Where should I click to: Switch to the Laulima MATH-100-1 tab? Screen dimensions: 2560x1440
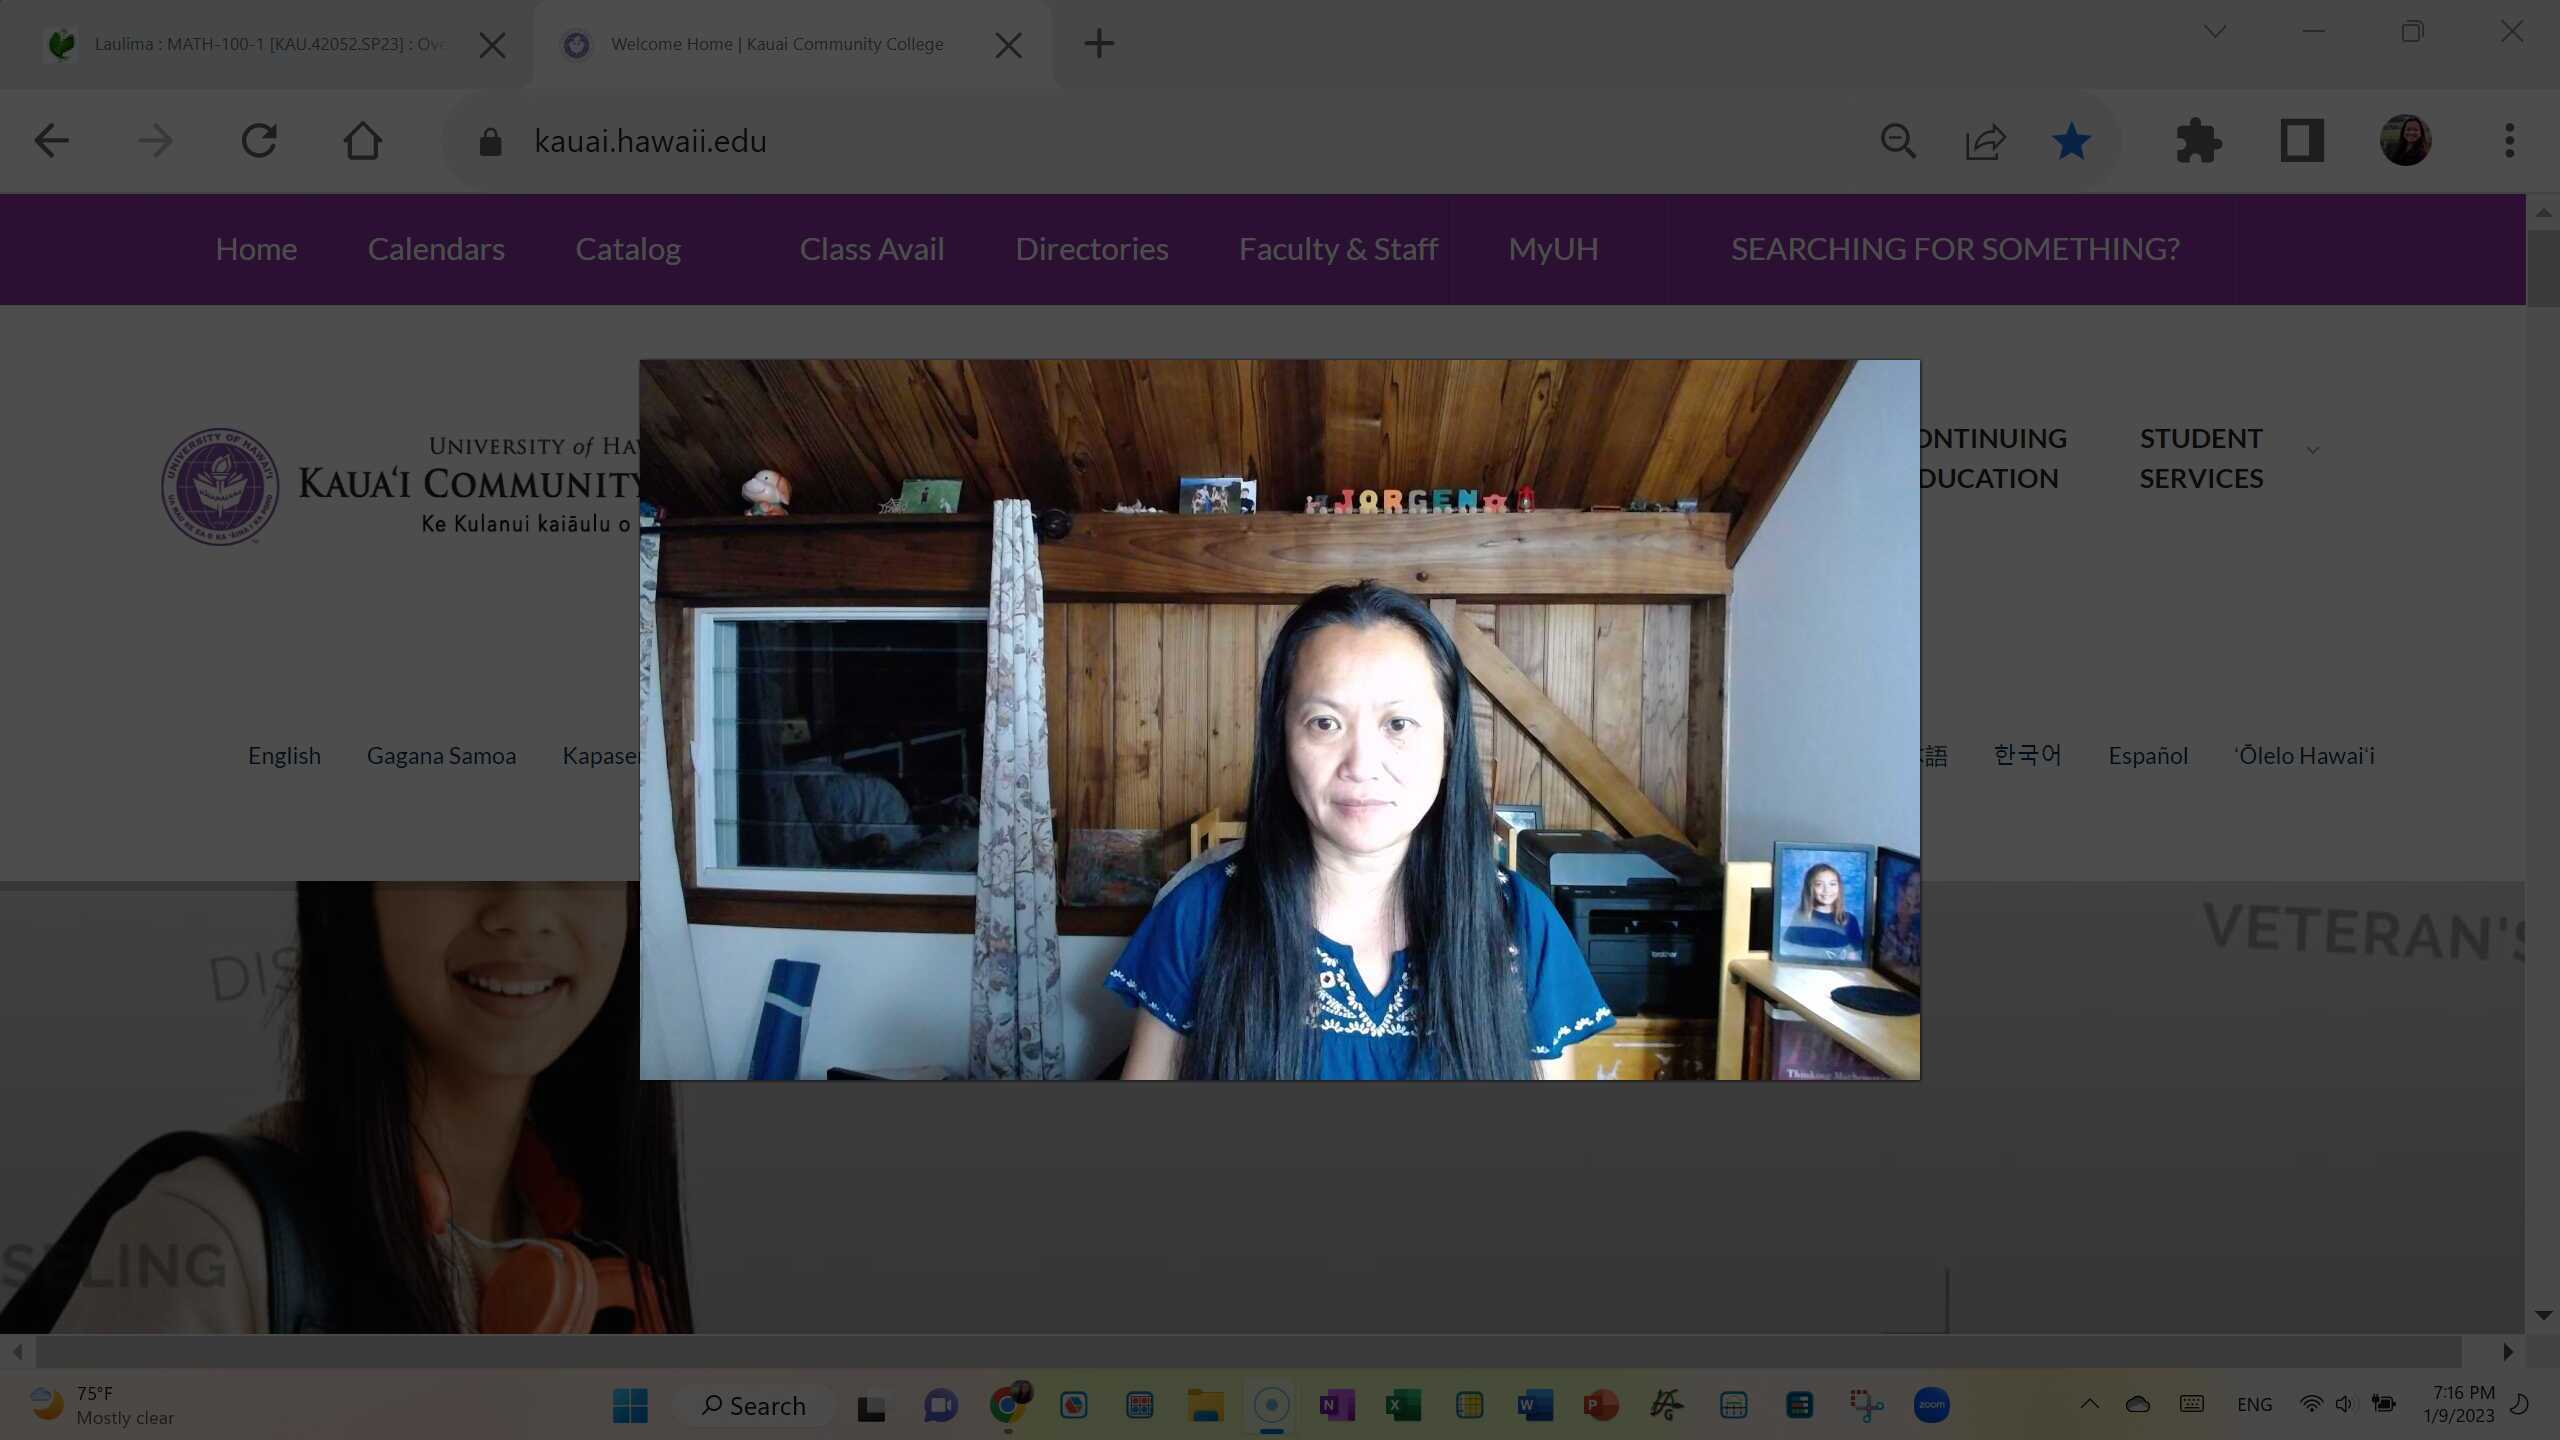click(260, 44)
